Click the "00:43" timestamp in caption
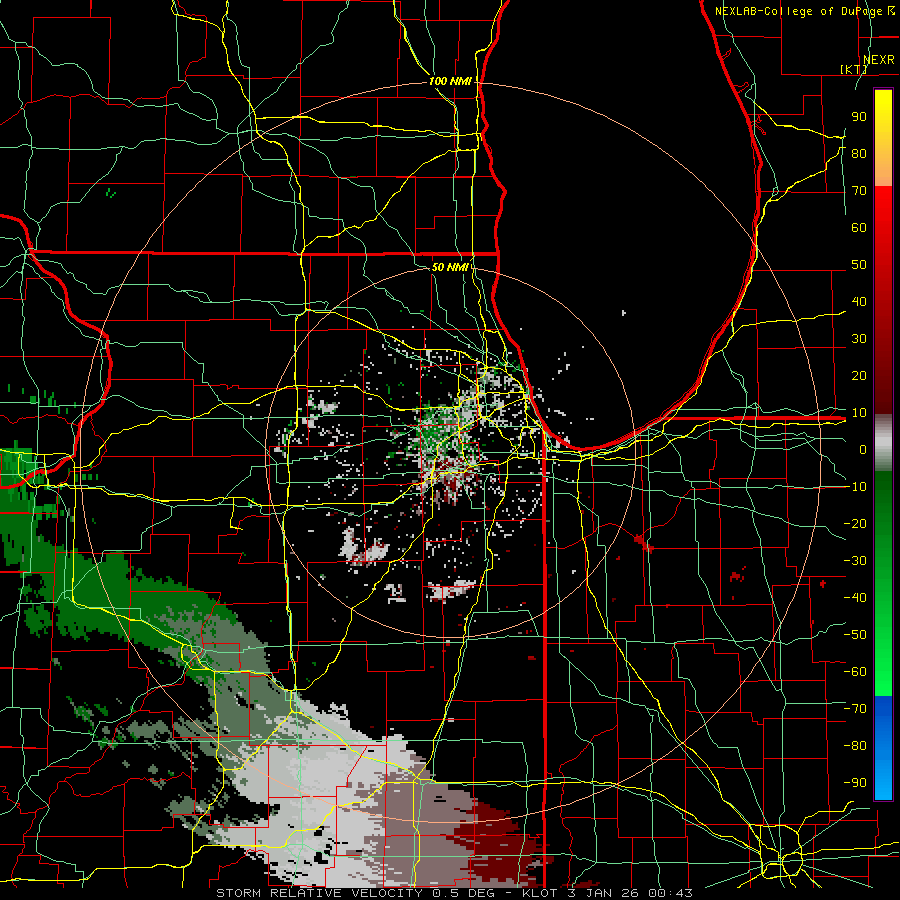900x900 pixels. pyautogui.click(x=669, y=893)
